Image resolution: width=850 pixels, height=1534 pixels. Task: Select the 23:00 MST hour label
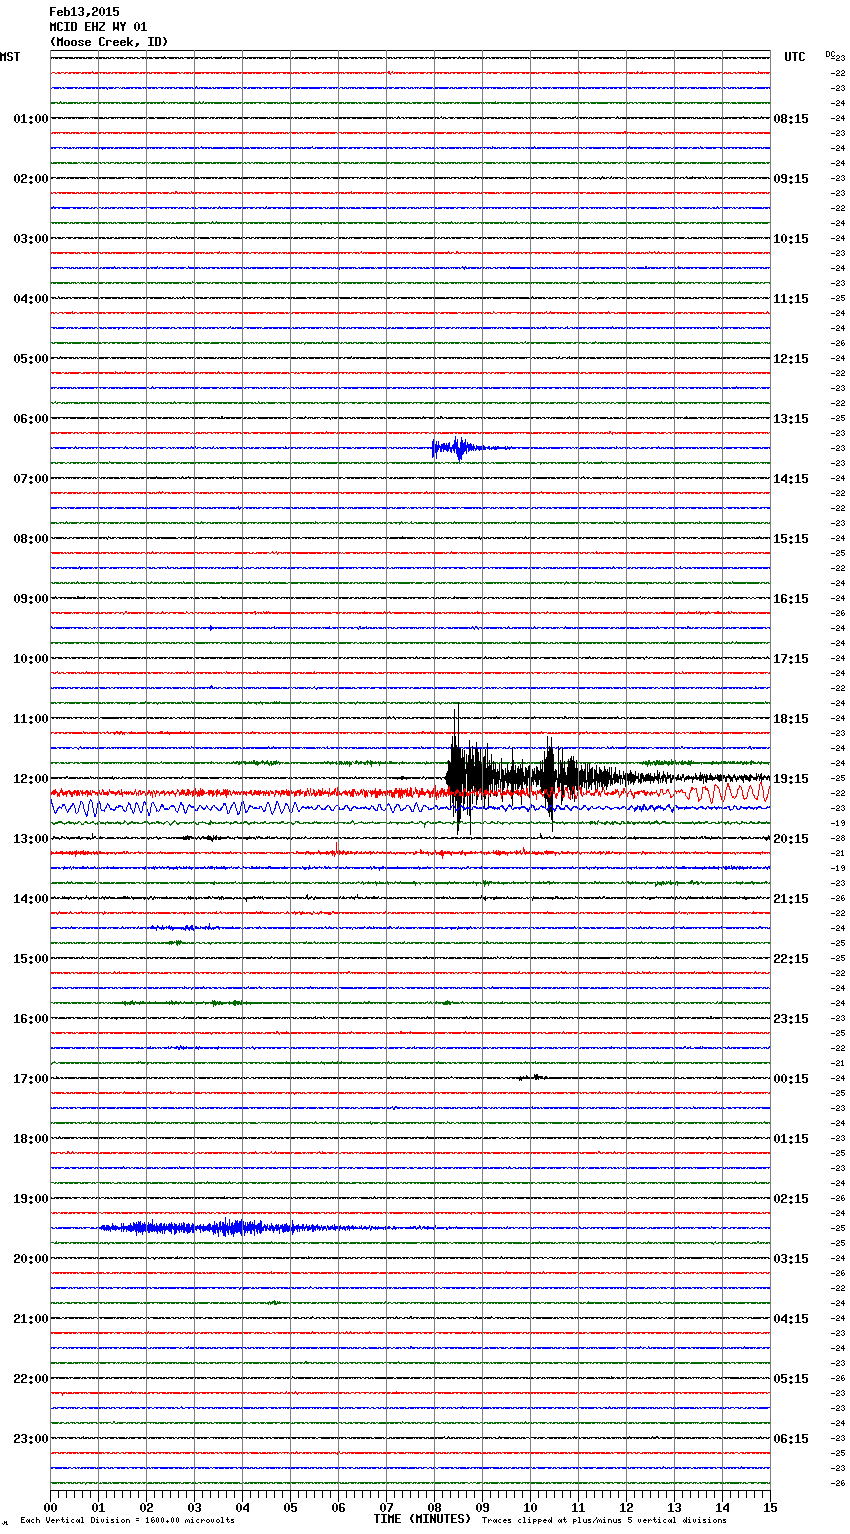(31, 1439)
